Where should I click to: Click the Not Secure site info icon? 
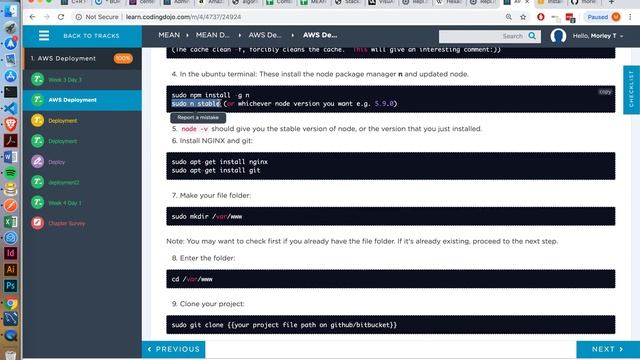click(78, 17)
